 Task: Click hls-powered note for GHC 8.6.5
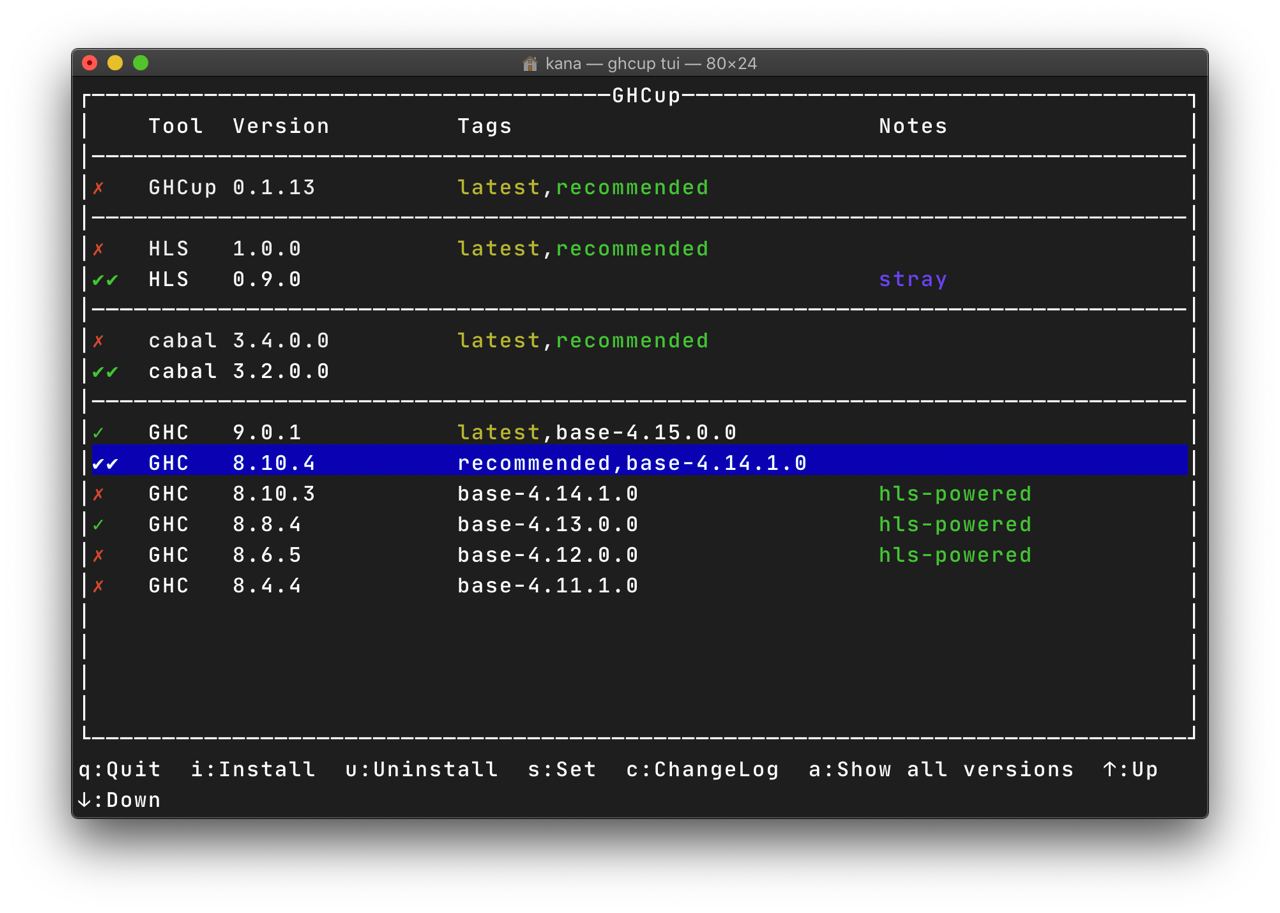click(955, 555)
